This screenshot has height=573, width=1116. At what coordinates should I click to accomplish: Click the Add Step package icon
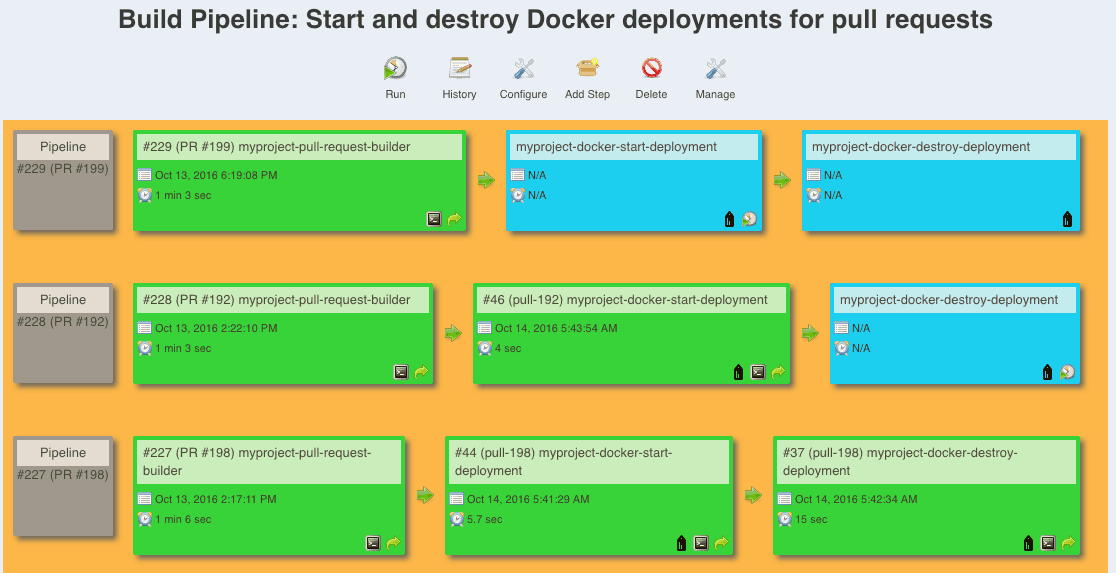point(587,69)
